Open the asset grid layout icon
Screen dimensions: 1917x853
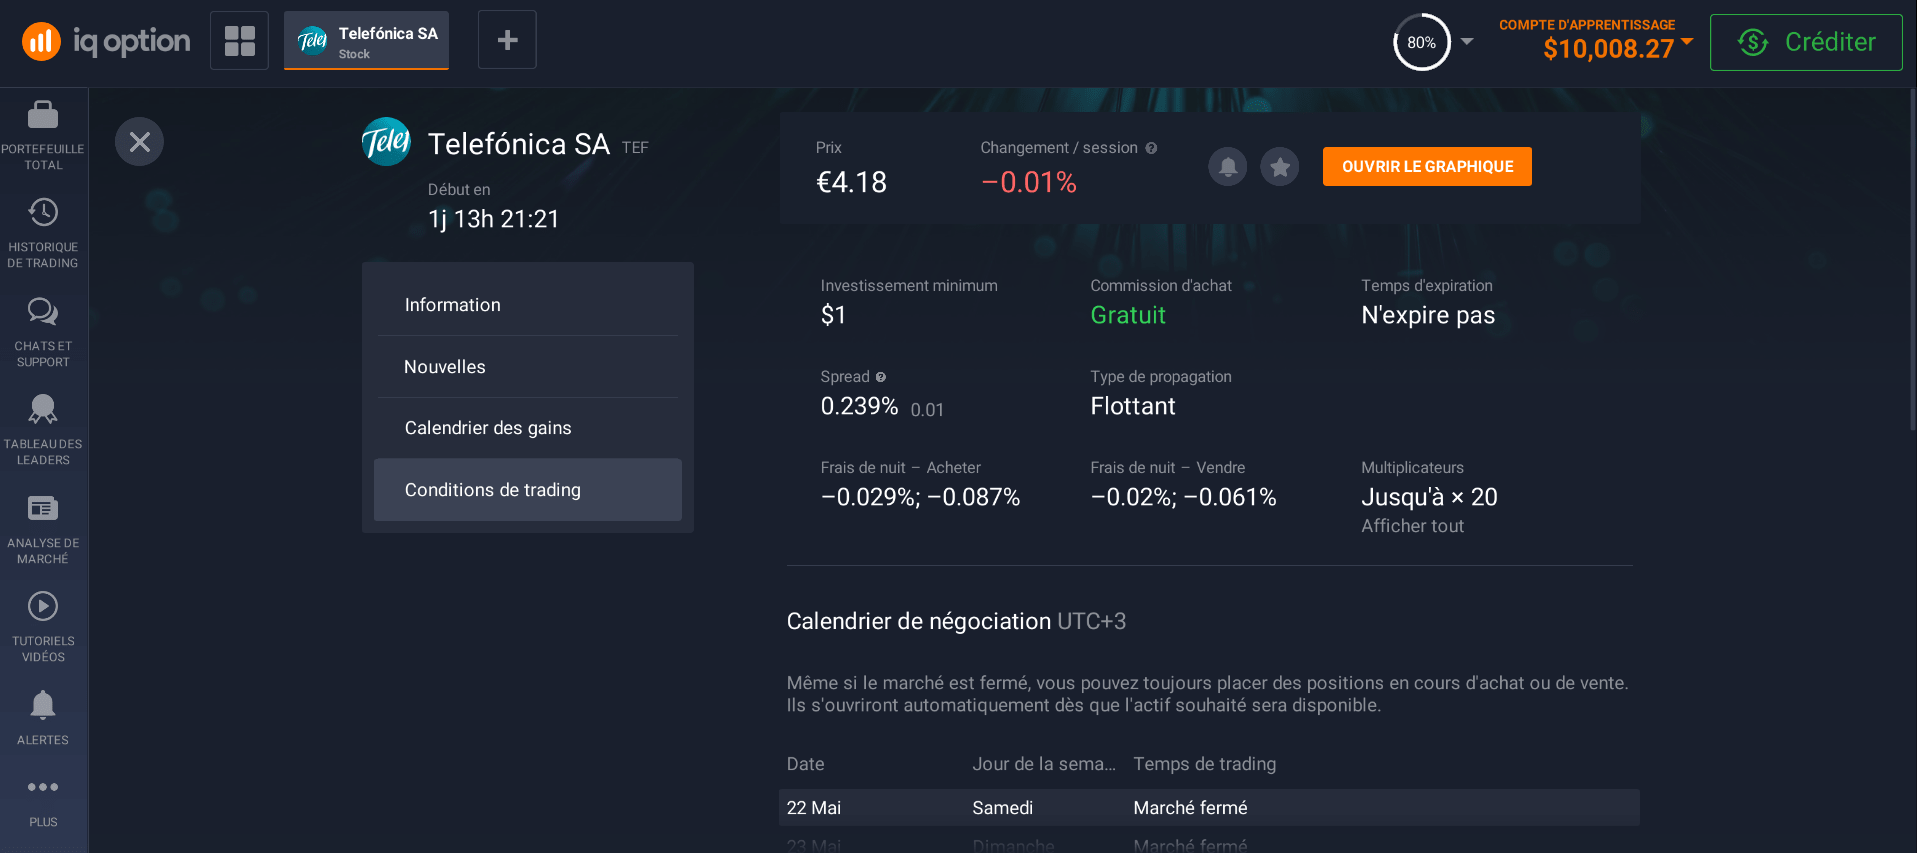240,40
